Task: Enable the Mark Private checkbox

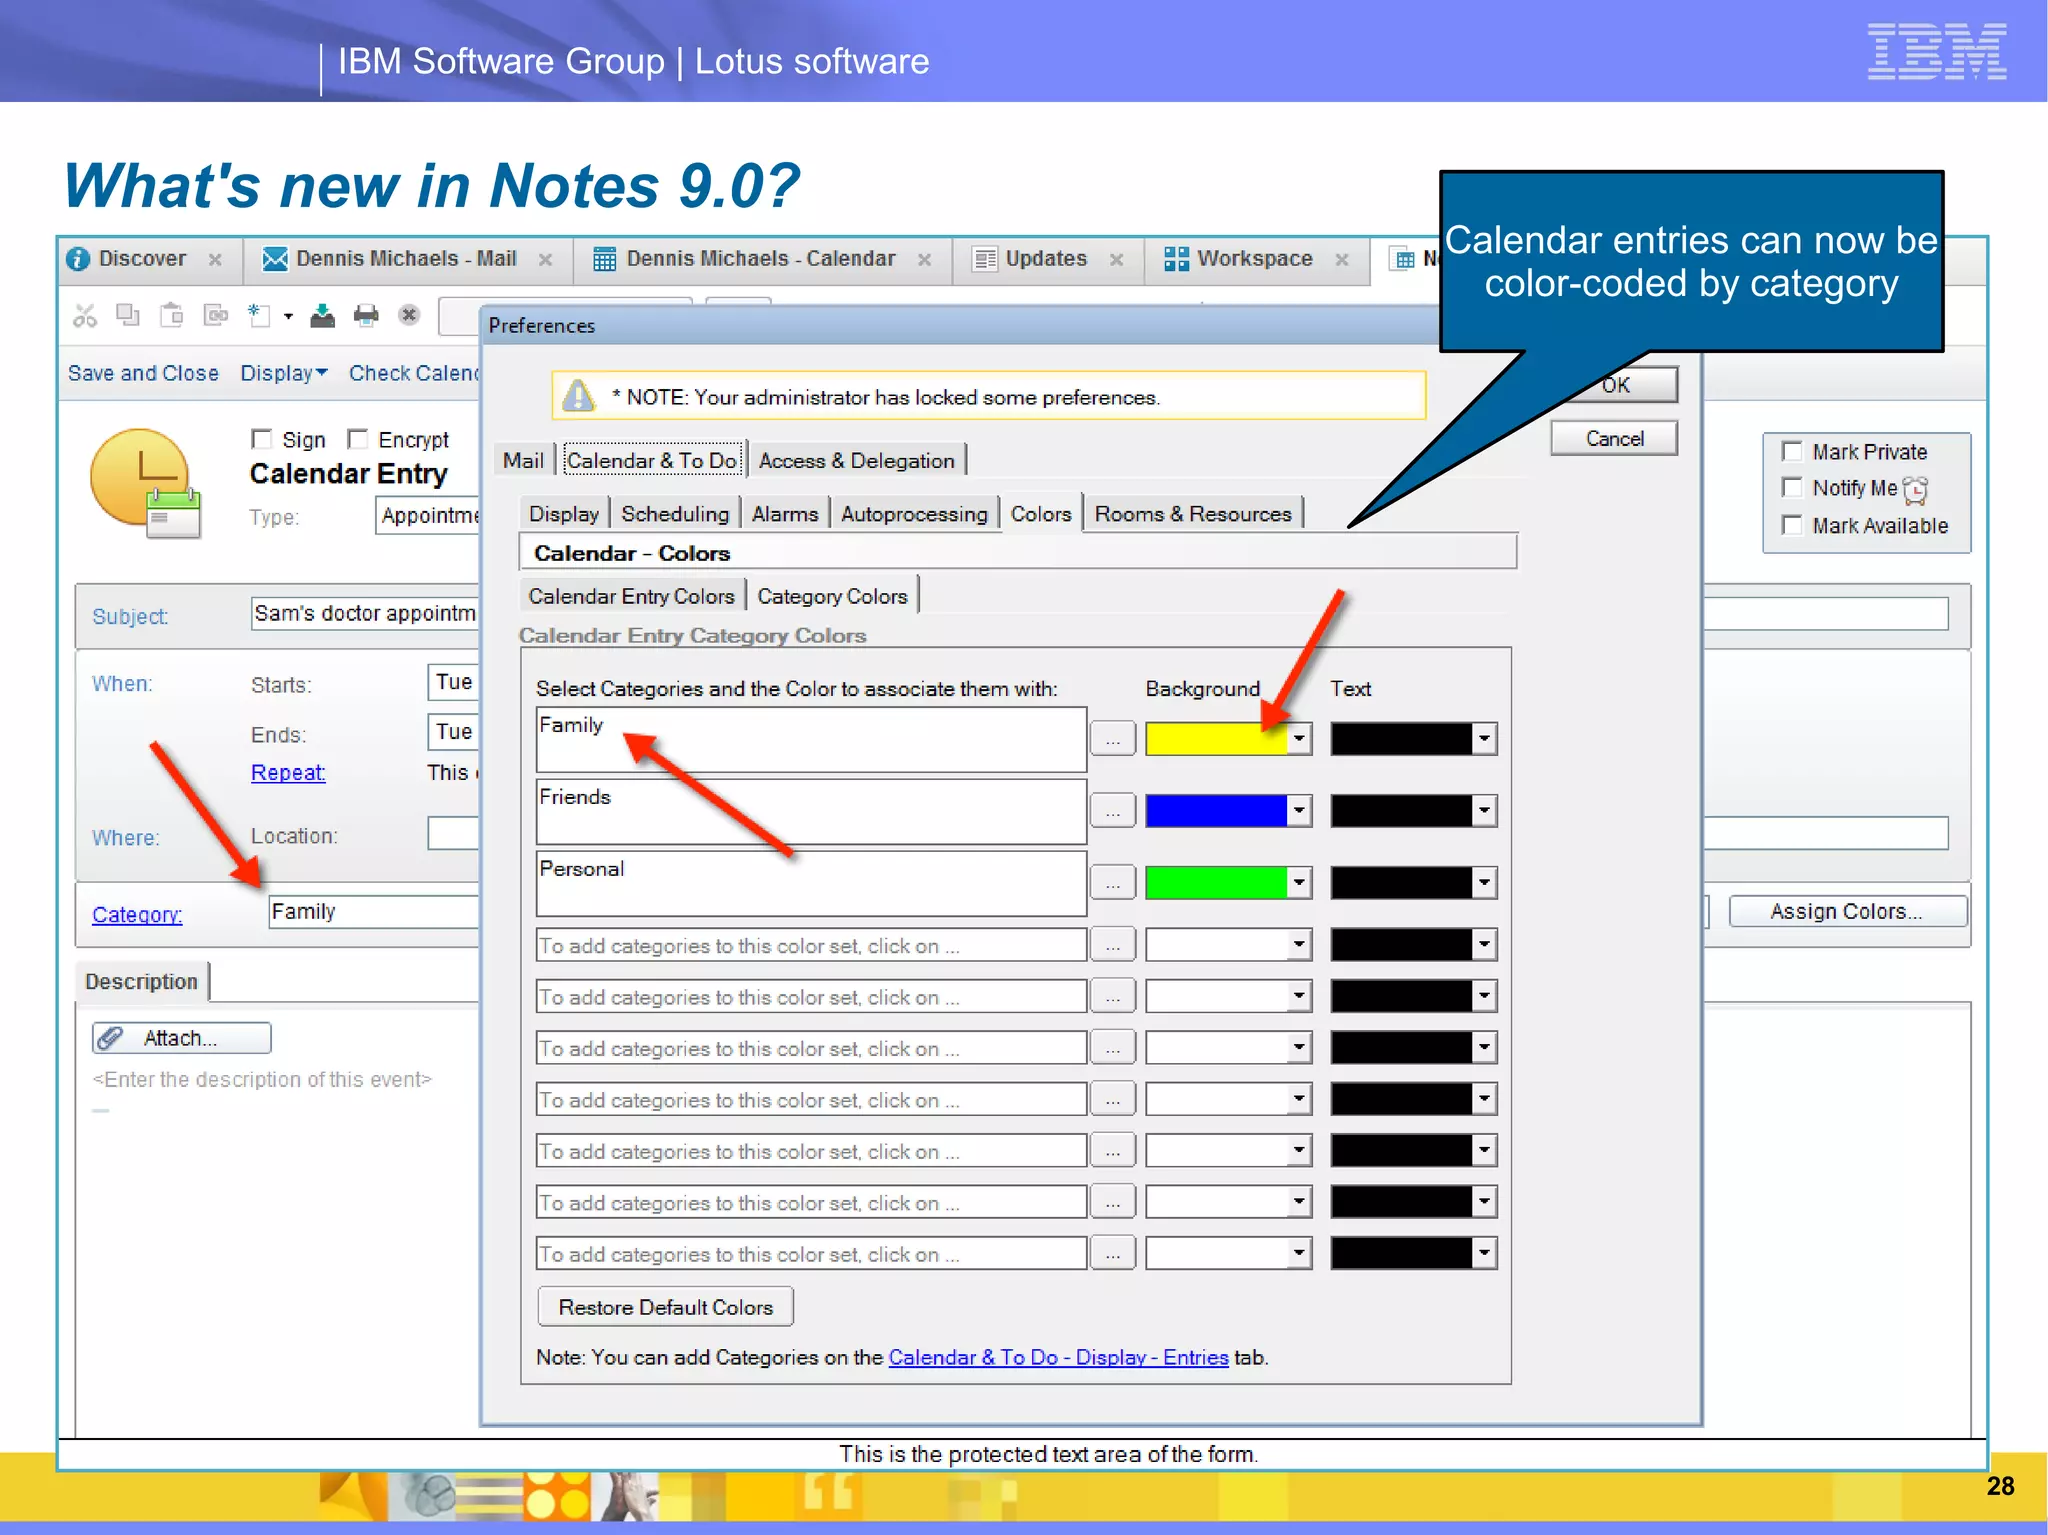Action: pos(1792,451)
